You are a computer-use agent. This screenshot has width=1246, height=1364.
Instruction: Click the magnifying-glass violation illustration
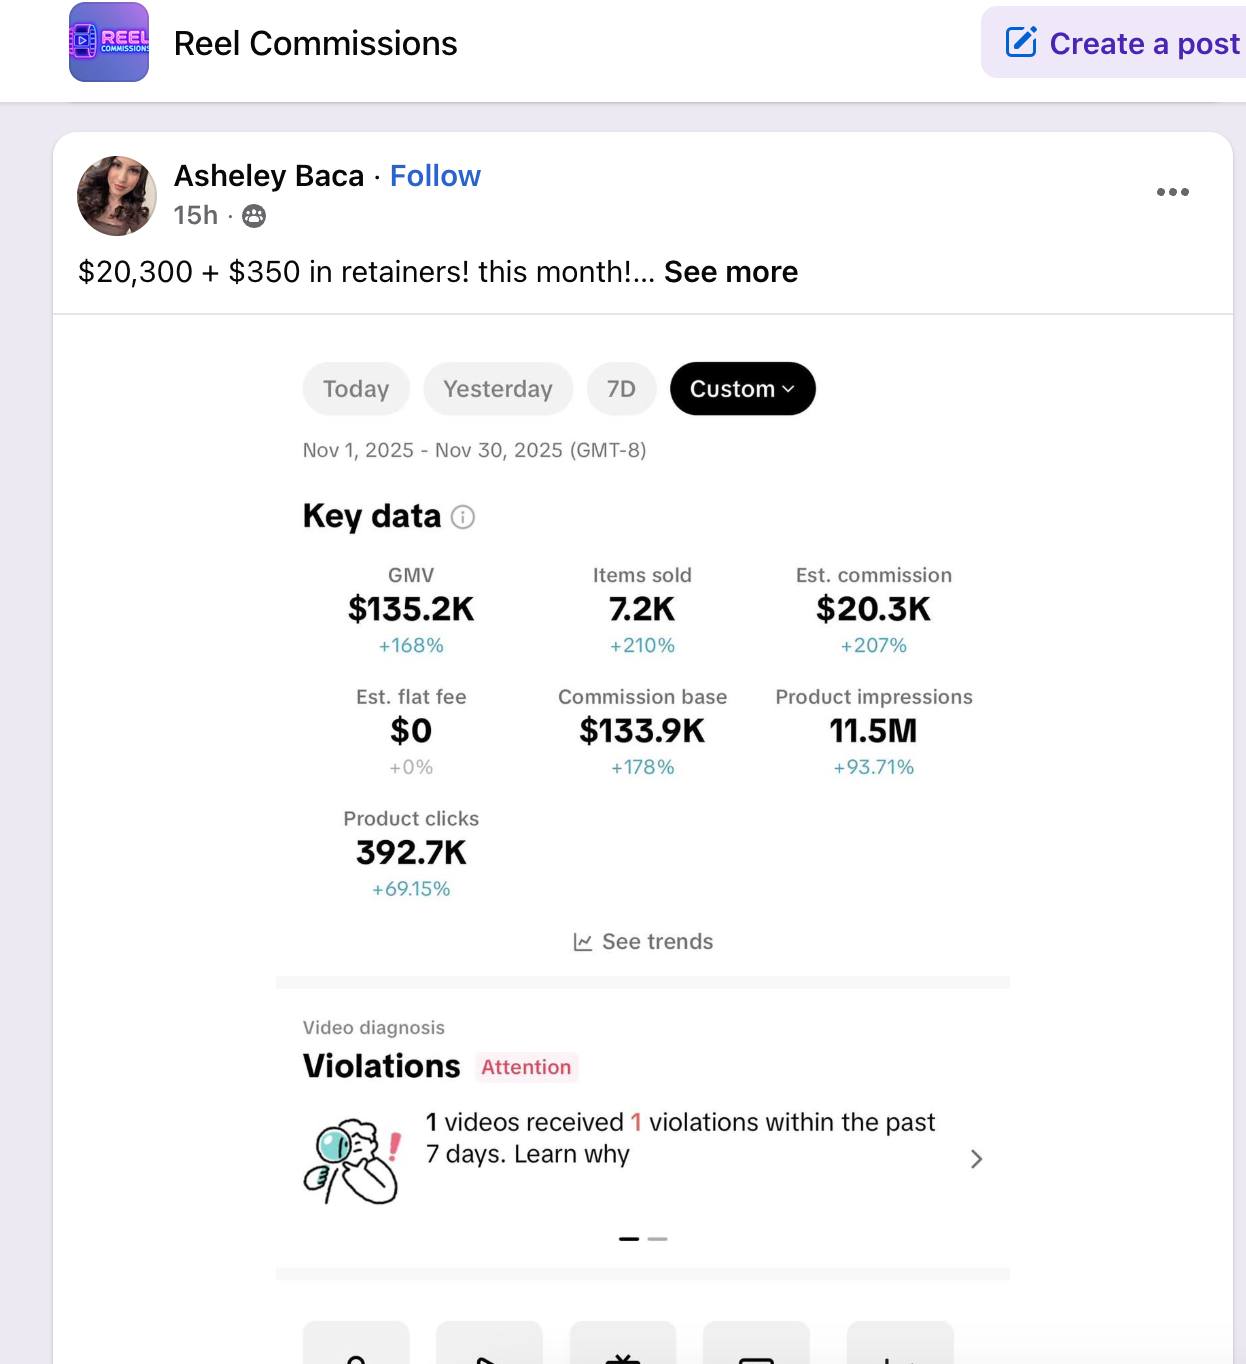coord(354,1158)
